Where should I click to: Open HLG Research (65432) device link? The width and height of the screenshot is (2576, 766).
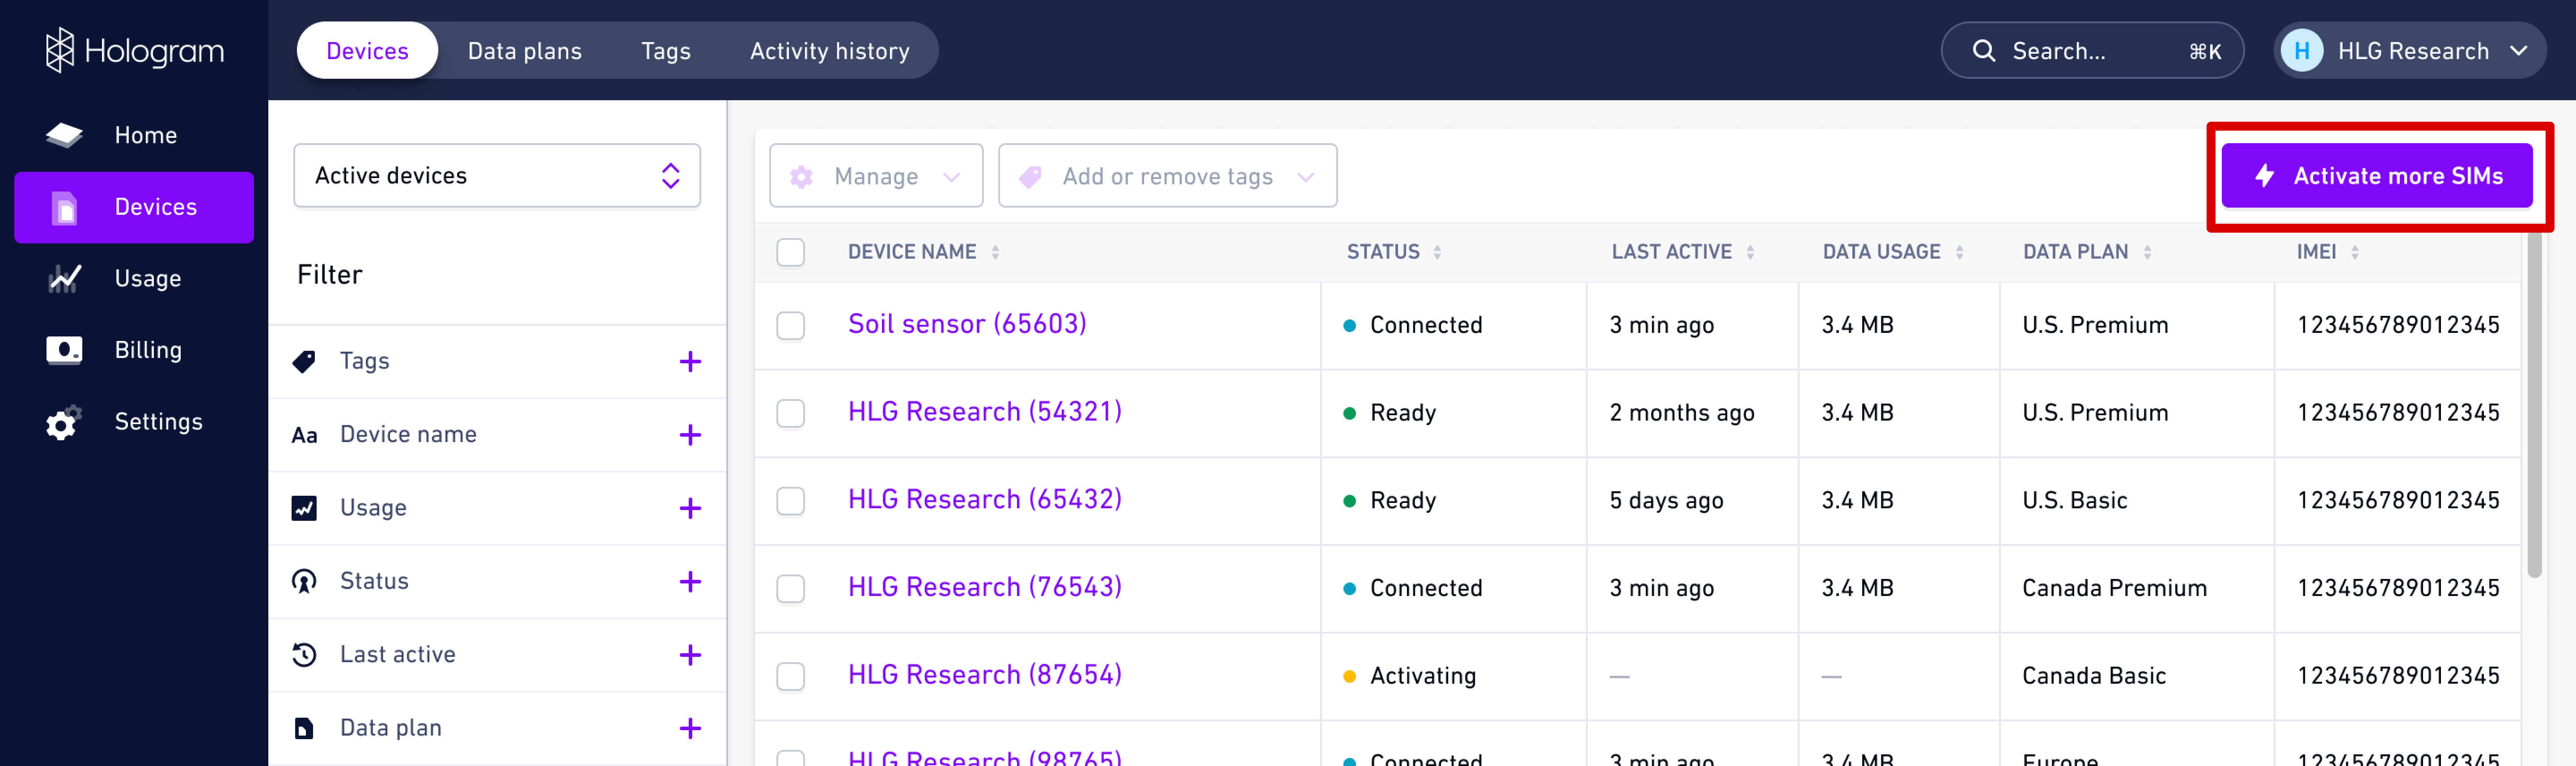point(985,499)
